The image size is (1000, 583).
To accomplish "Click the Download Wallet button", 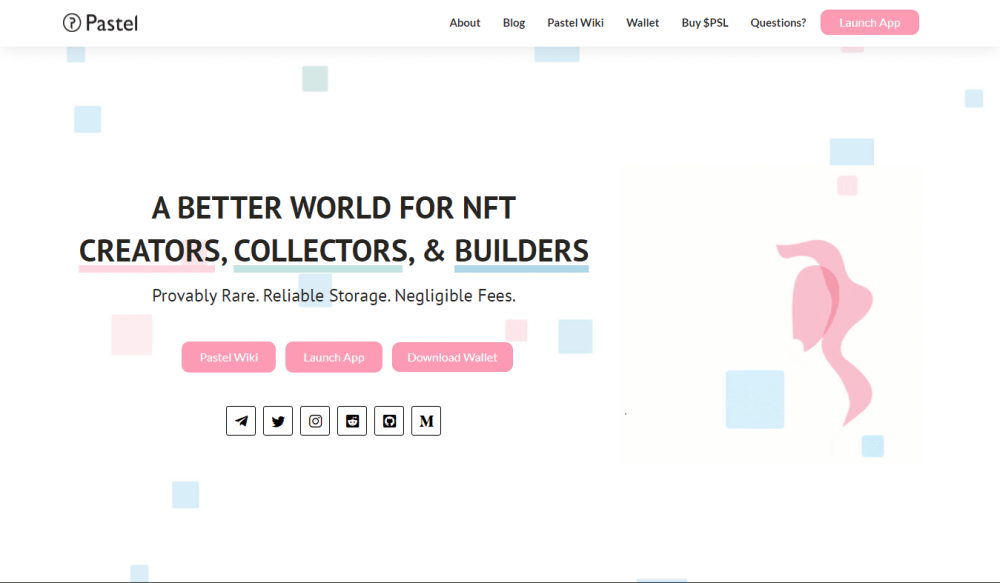I will click(x=452, y=357).
